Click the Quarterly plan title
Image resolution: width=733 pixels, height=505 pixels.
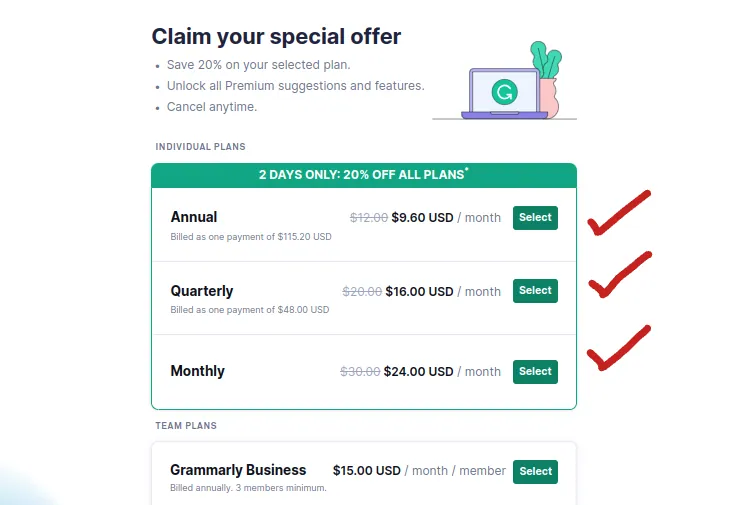point(202,291)
